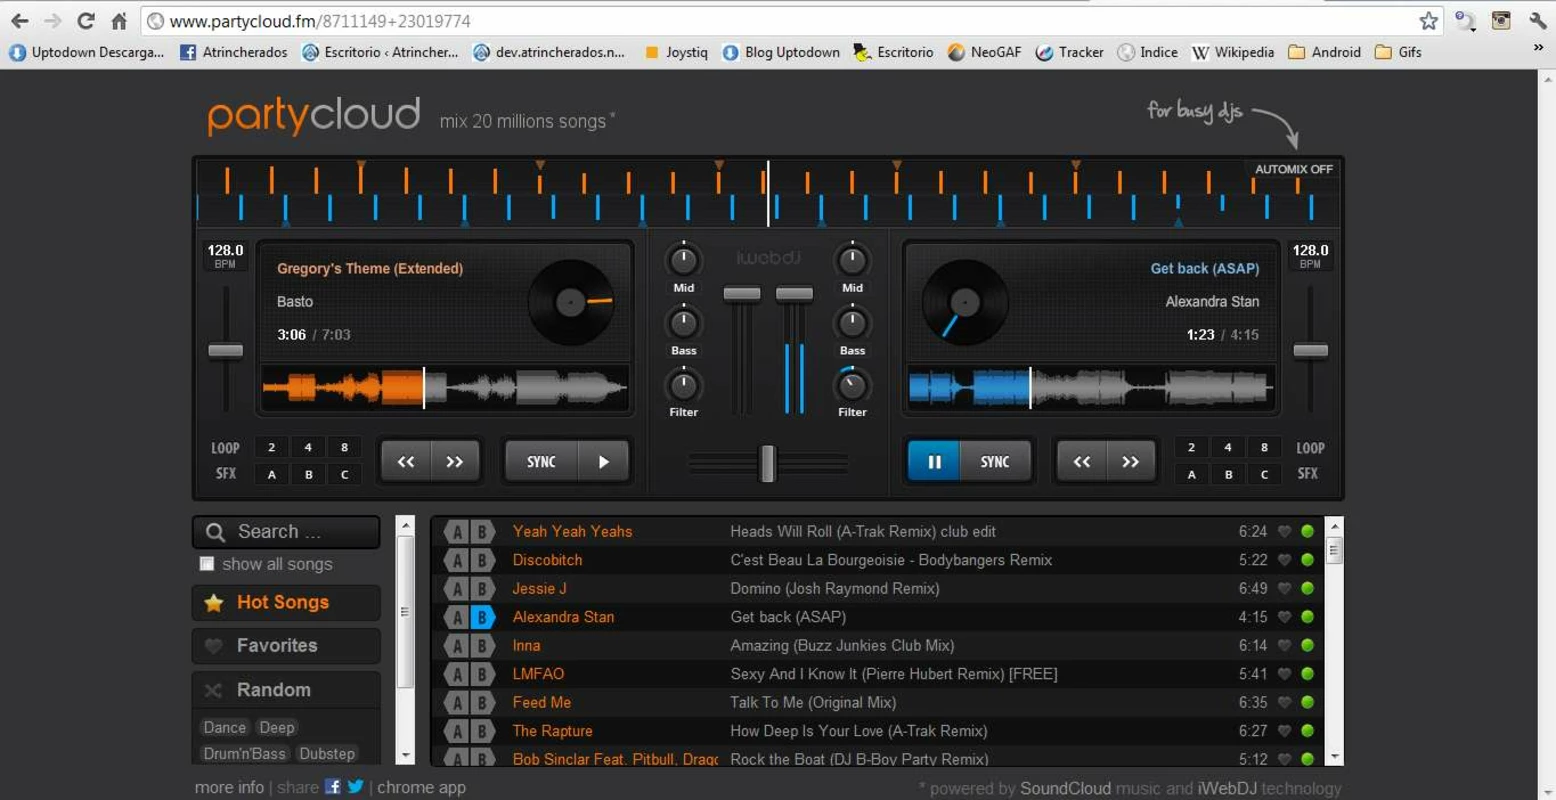
Task: Load Jessie J track onto deck A
Action: 457,589
